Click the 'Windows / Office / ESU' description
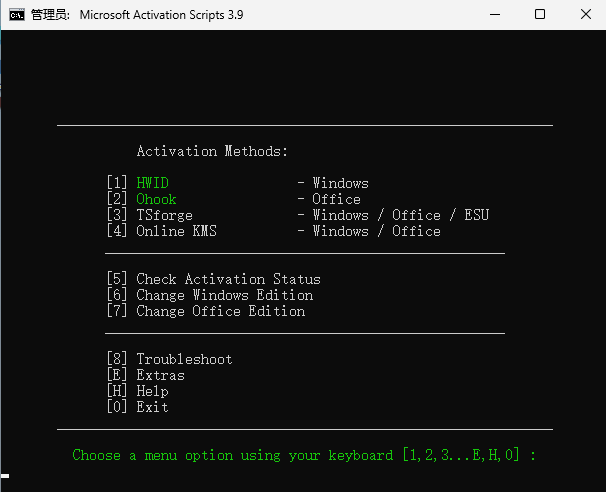 pyautogui.click(x=400, y=215)
